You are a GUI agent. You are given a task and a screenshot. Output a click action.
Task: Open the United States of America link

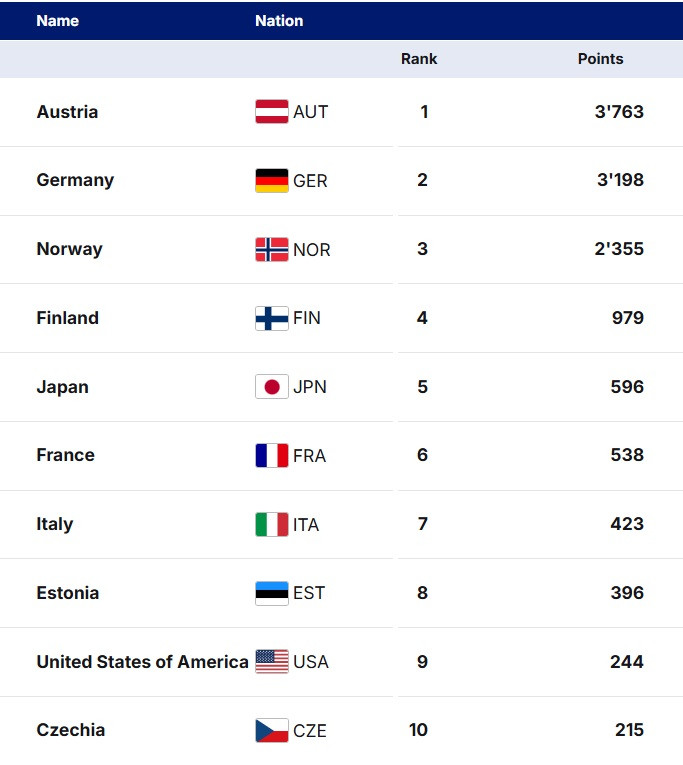point(142,662)
